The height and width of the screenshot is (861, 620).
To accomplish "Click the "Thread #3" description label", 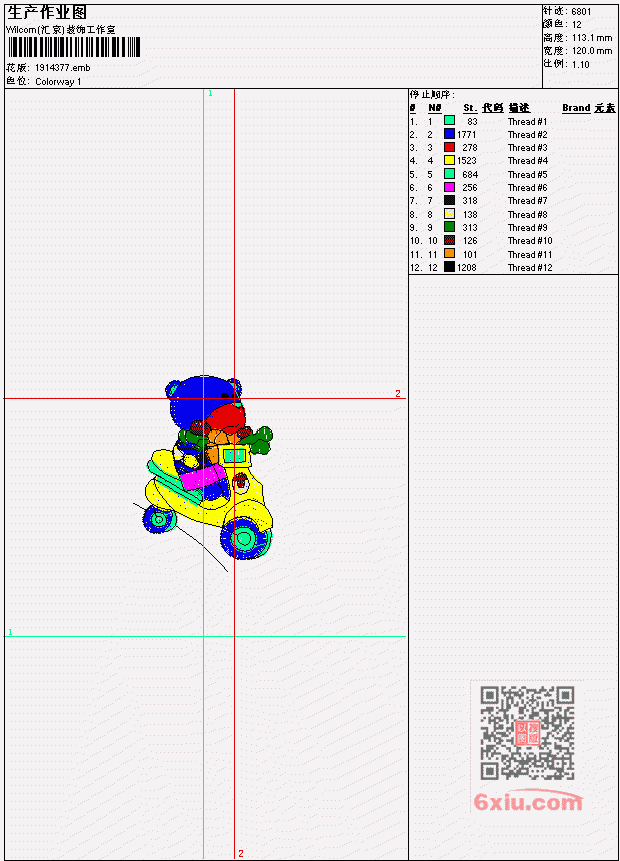I will [527, 148].
